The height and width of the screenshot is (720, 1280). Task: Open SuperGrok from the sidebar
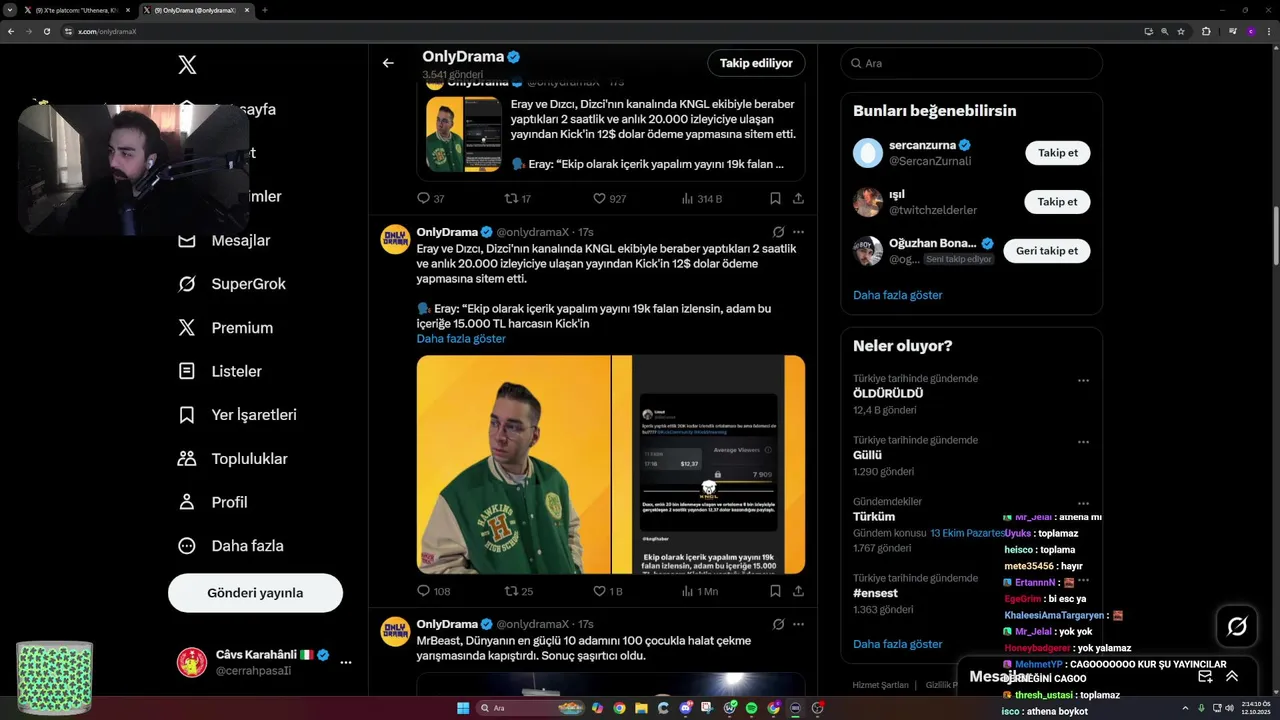point(232,284)
